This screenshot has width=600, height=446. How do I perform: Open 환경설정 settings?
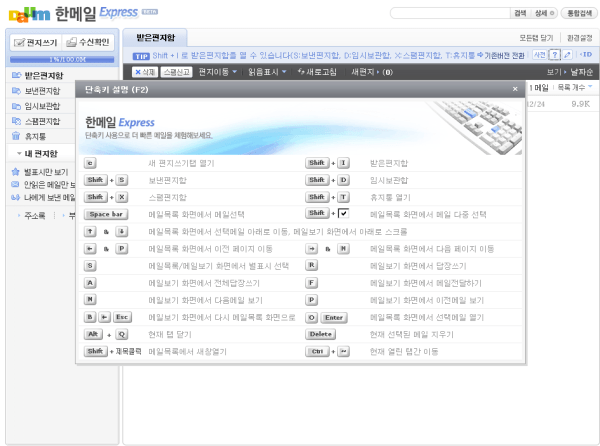pos(579,38)
